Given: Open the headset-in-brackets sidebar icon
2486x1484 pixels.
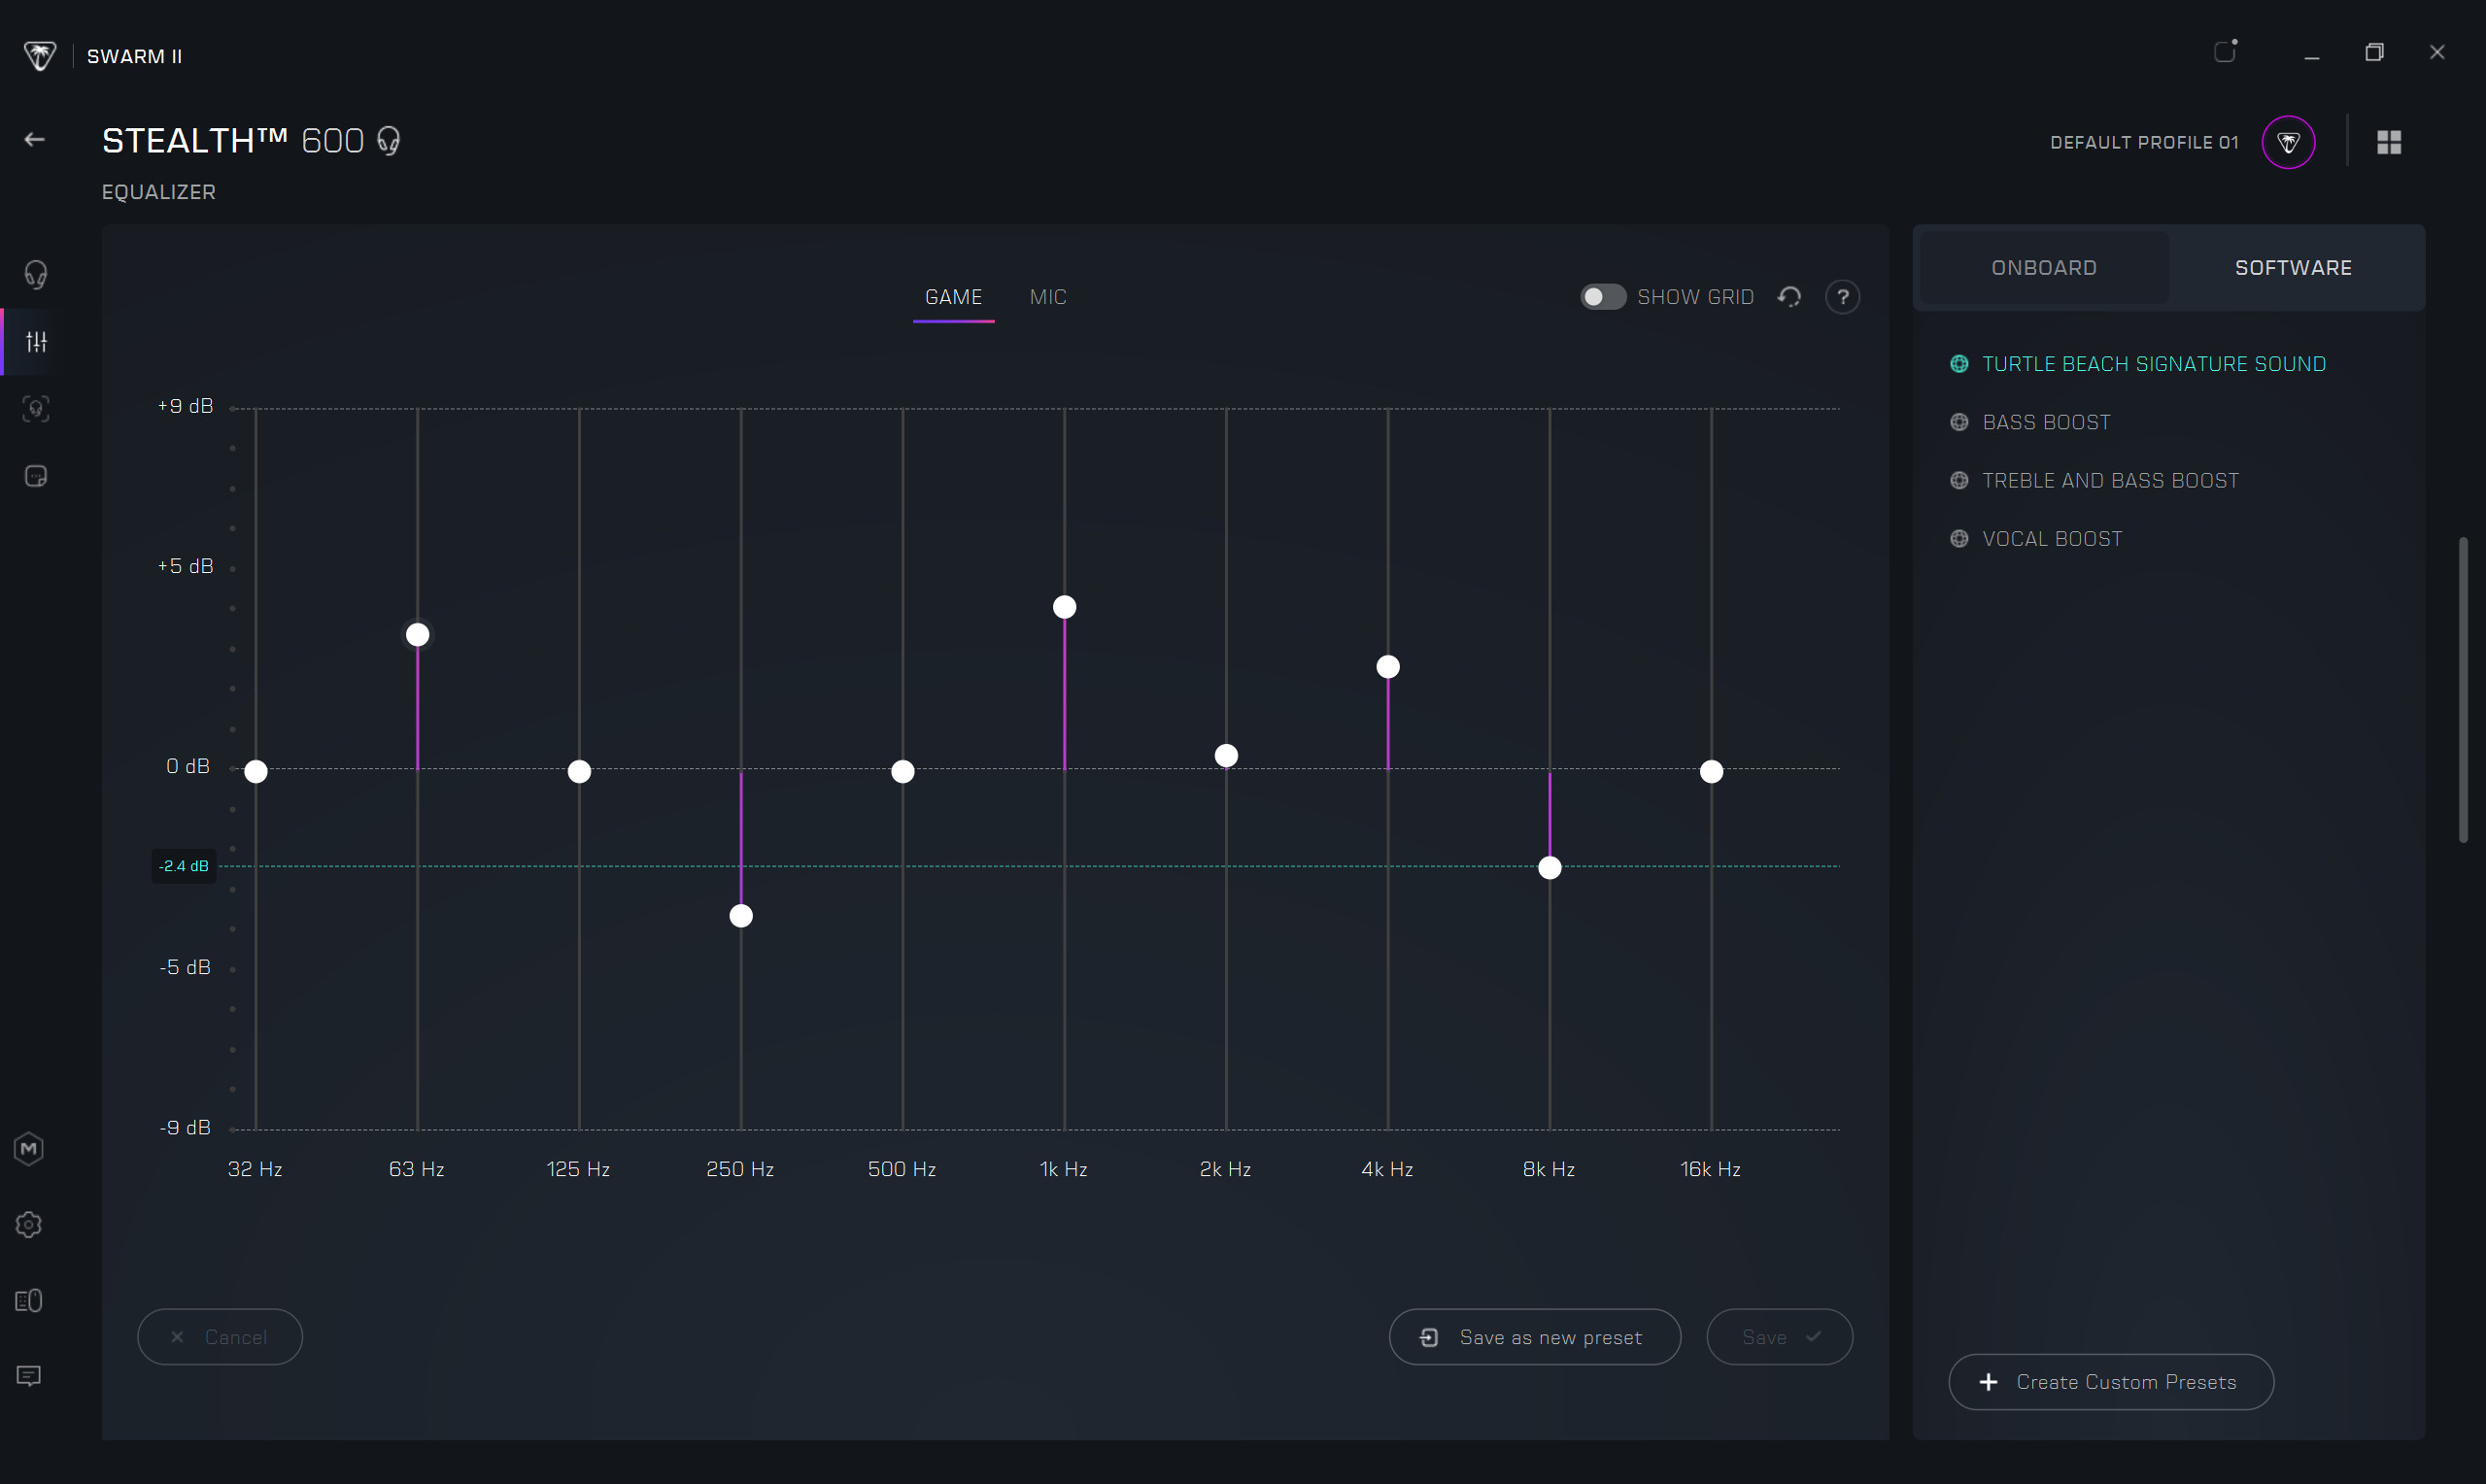Looking at the screenshot, I should 36,408.
